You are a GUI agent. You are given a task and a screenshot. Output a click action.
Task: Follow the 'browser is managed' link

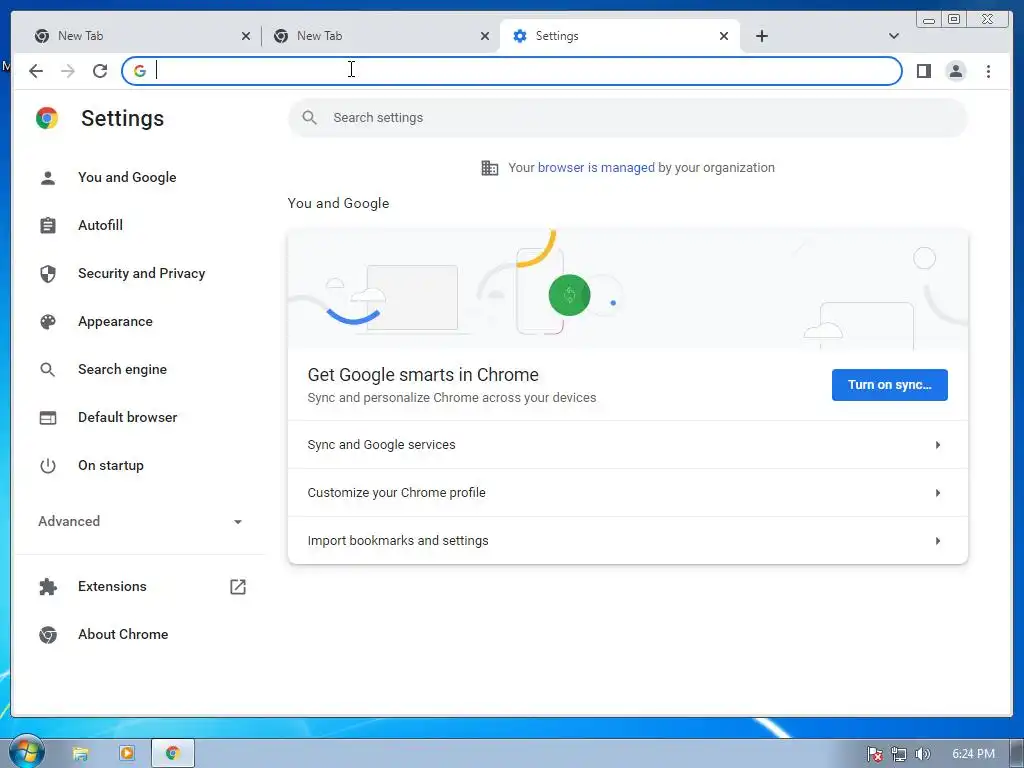tap(596, 168)
